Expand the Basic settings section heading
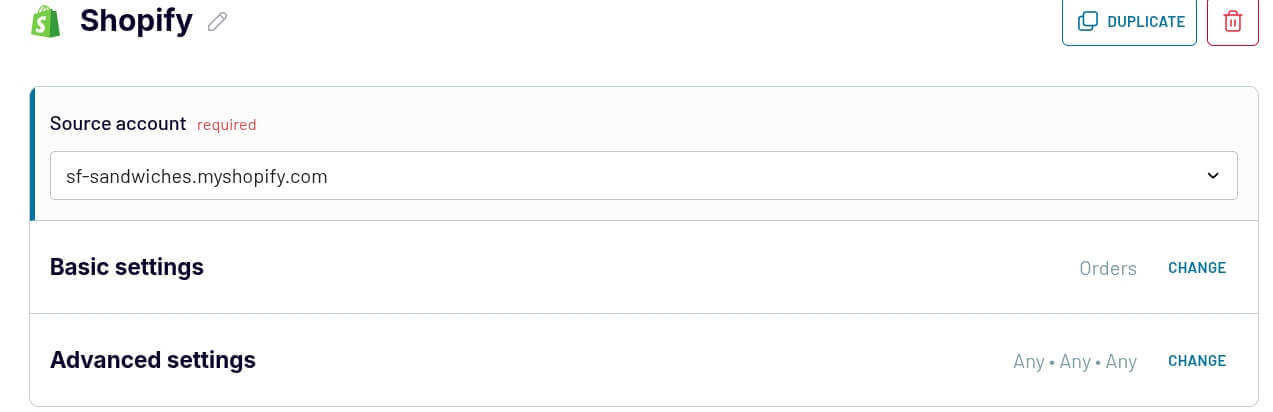Image resolution: width=1273 pixels, height=412 pixels. [x=127, y=267]
